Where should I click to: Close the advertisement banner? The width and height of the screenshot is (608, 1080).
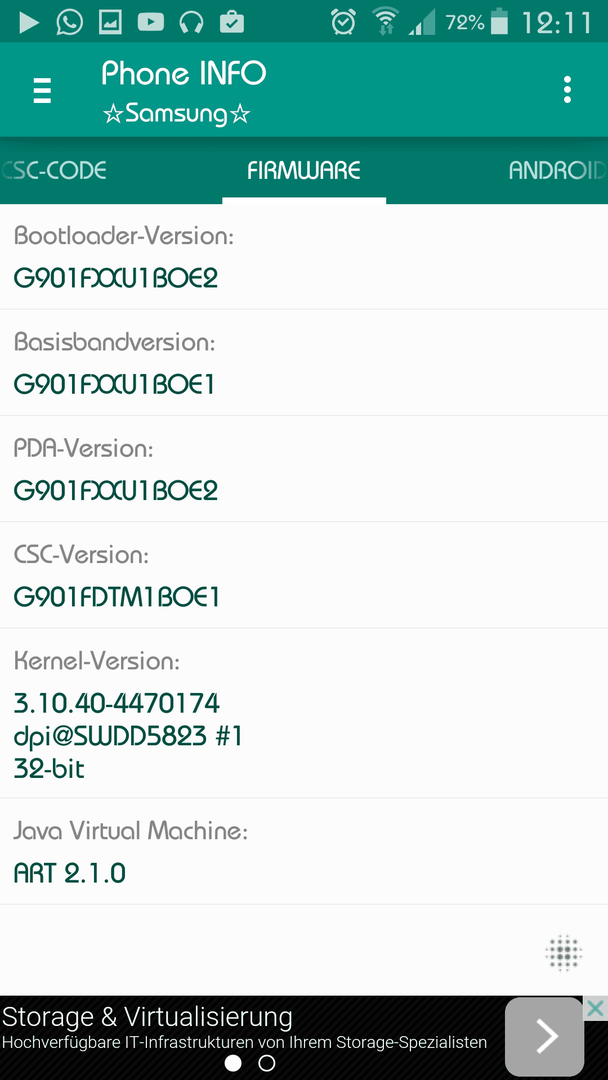pos(596,1009)
